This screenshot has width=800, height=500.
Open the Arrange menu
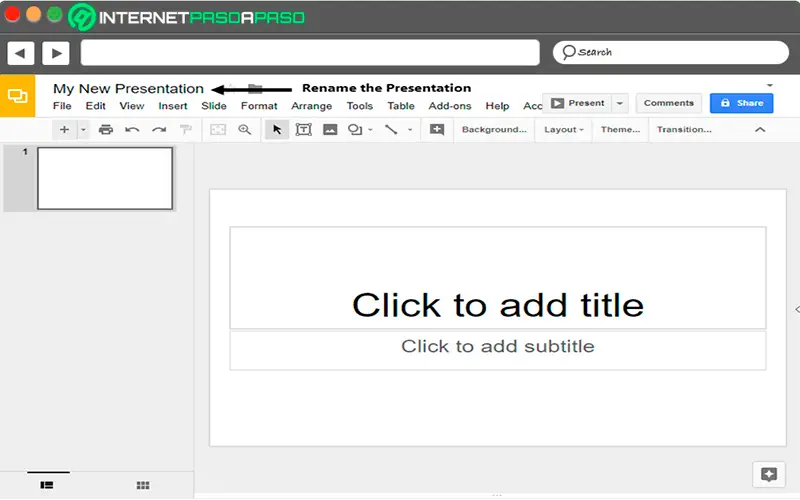312,106
